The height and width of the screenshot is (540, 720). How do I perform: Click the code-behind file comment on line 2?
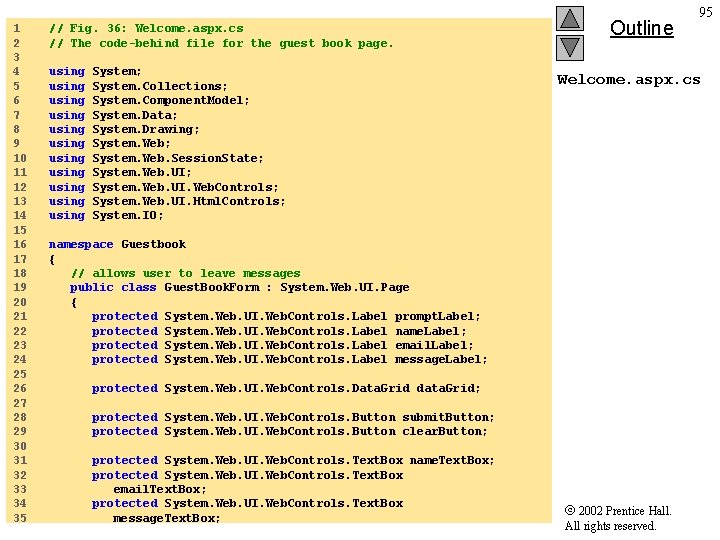tap(221, 43)
